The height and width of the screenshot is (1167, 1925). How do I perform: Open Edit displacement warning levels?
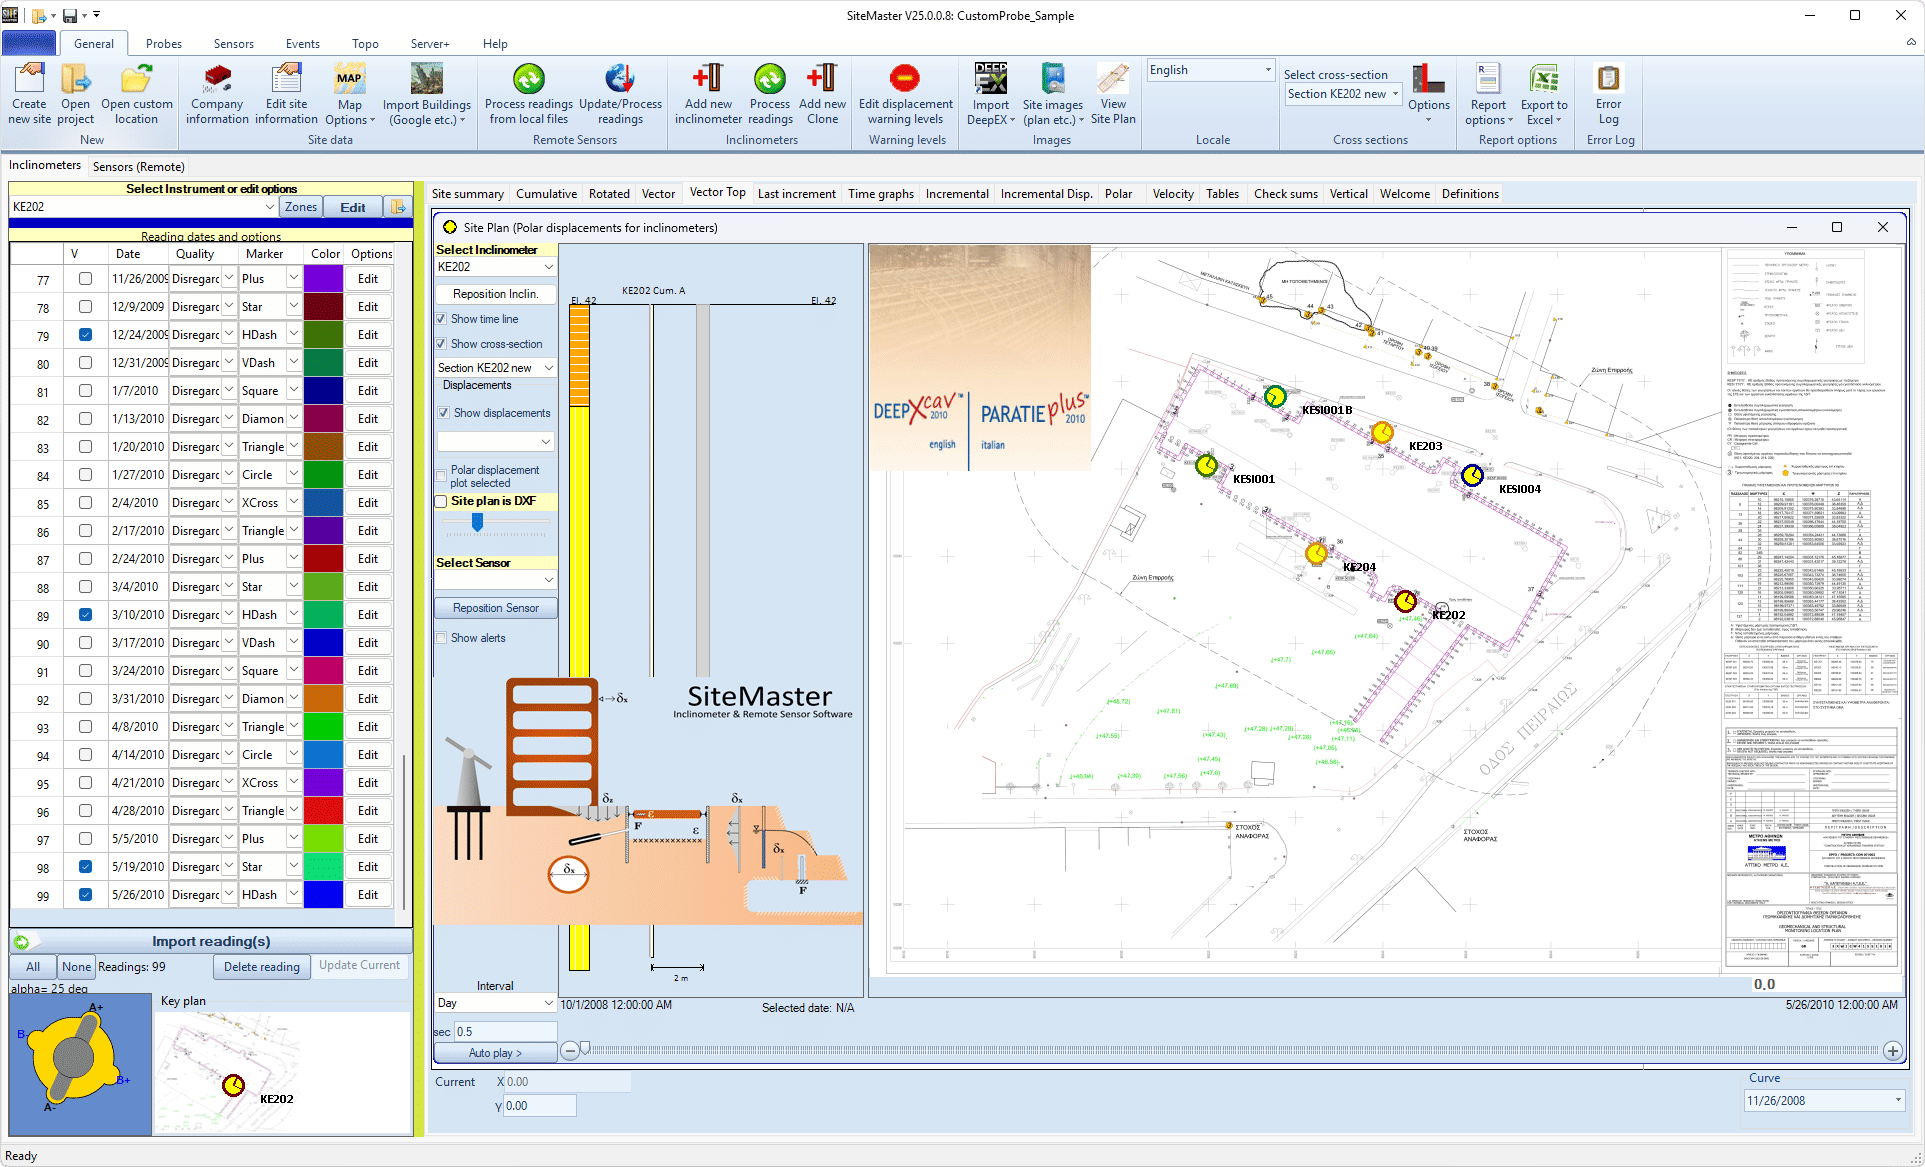(x=904, y=79)
